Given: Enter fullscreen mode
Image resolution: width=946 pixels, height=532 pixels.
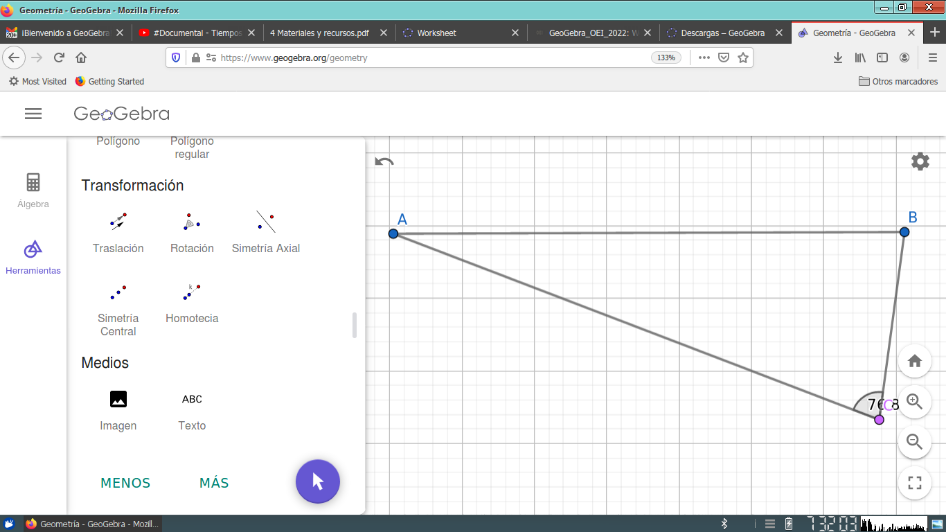Looking at the screenshot, I should point(915,483).
